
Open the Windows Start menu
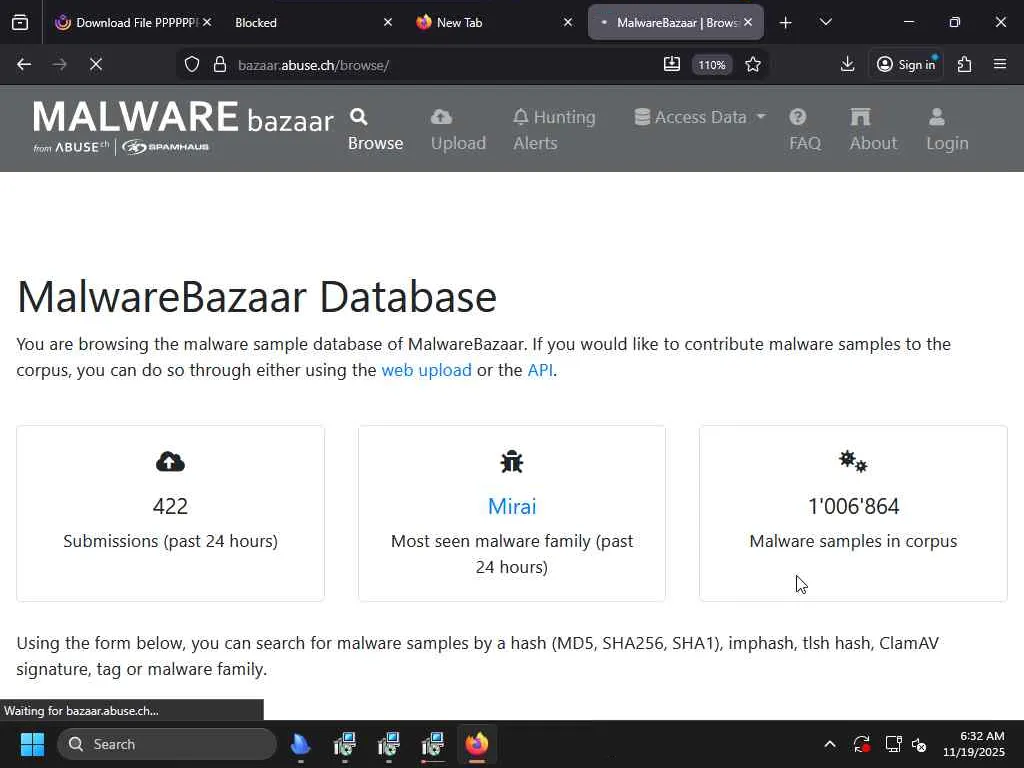click(x=32, y=744)
